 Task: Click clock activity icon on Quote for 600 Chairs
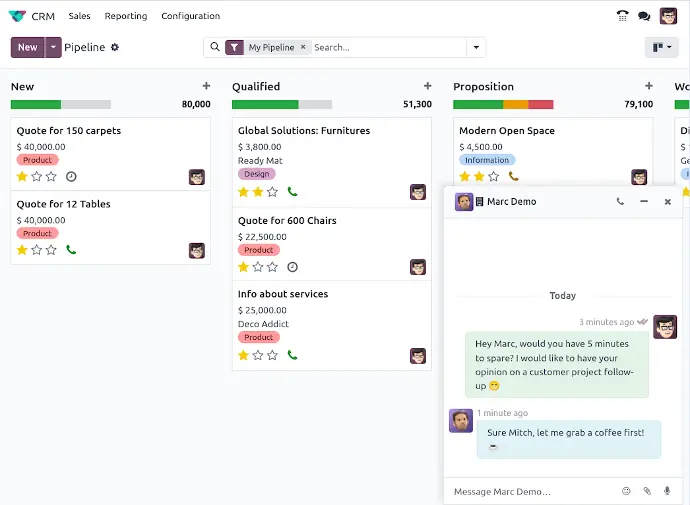292,267
